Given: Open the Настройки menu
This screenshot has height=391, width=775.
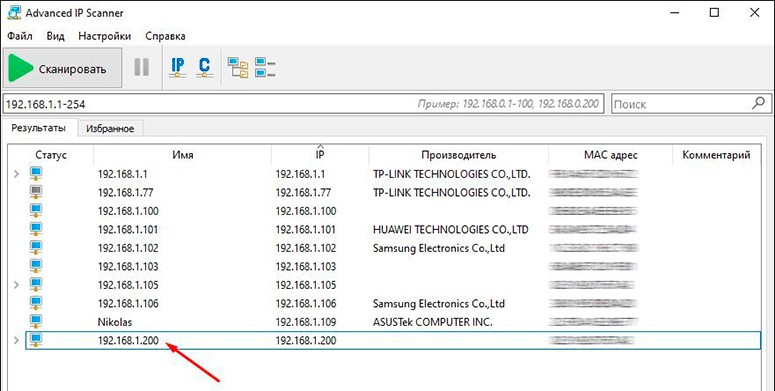Looking at the screenshot, I should tap(105, 36).
